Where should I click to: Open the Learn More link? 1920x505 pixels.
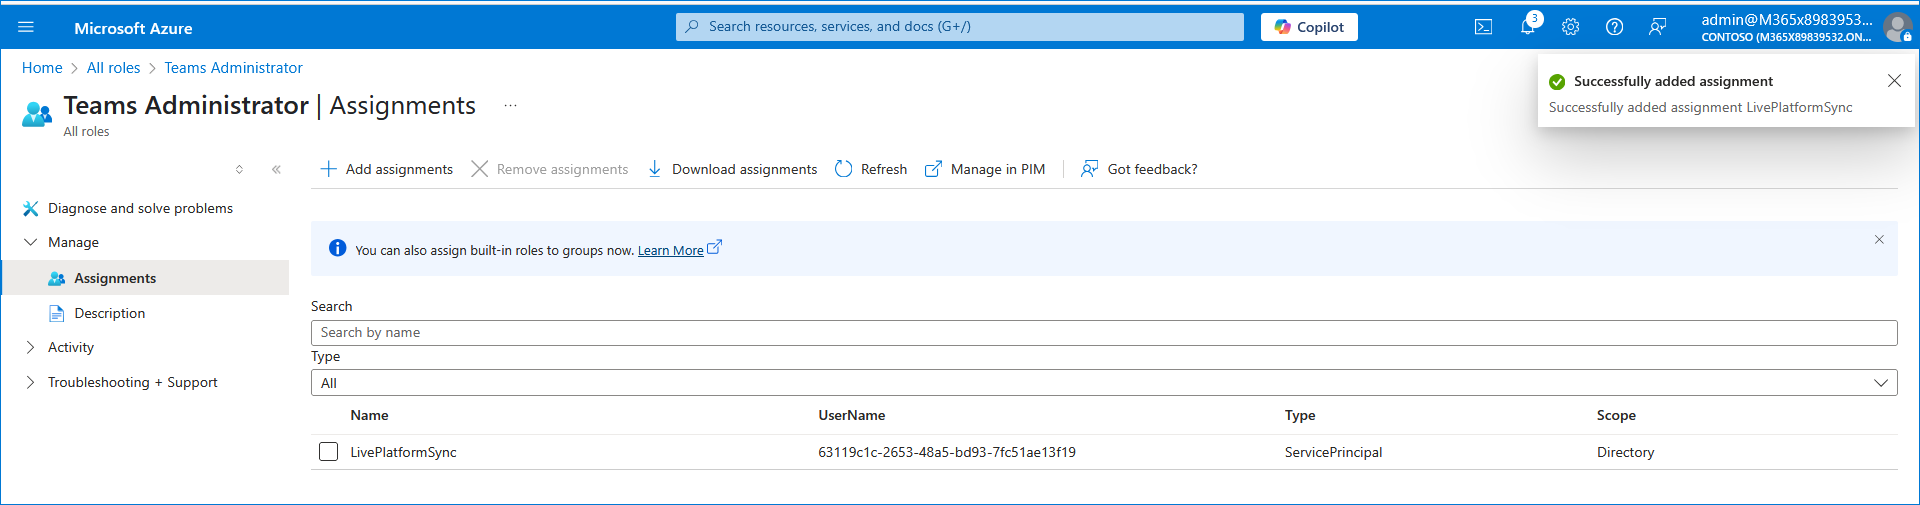coord(670,250)
